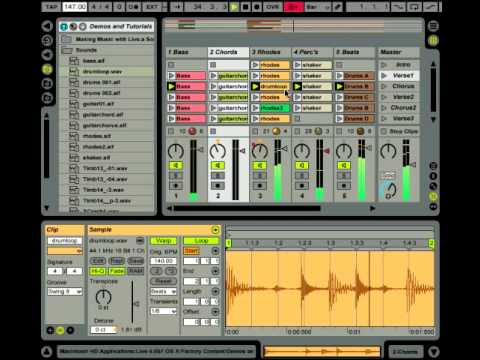480x360 pixels.
Task: Toggle the Loop switch in Sample panel
Action: (x=201, y=240)
